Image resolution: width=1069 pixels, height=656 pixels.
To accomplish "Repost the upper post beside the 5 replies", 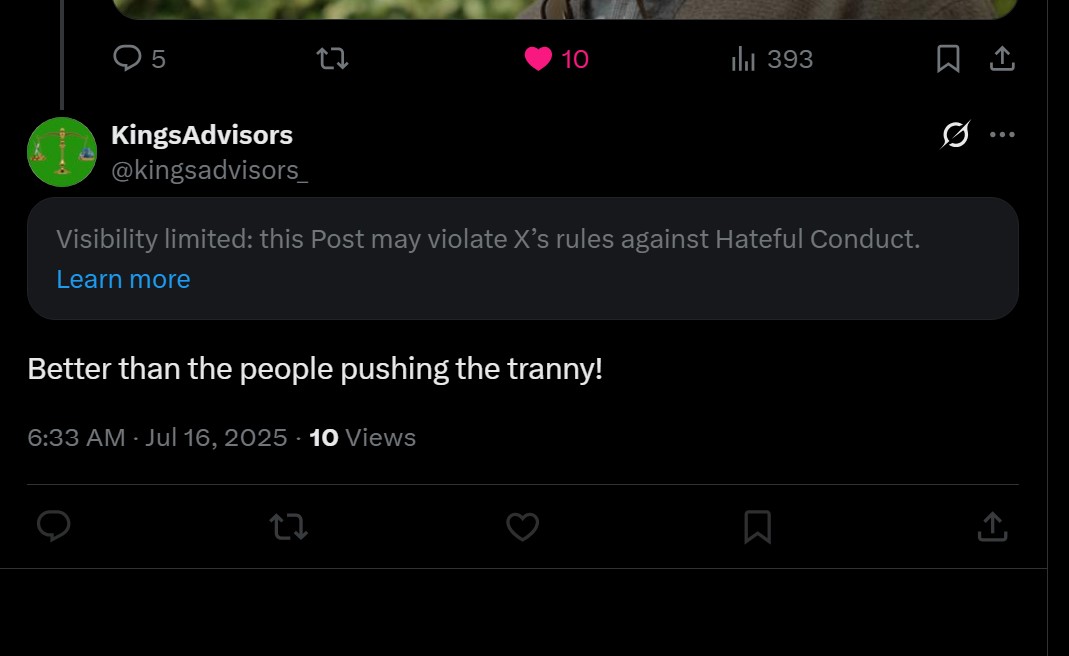I will [x=333, y=59].
